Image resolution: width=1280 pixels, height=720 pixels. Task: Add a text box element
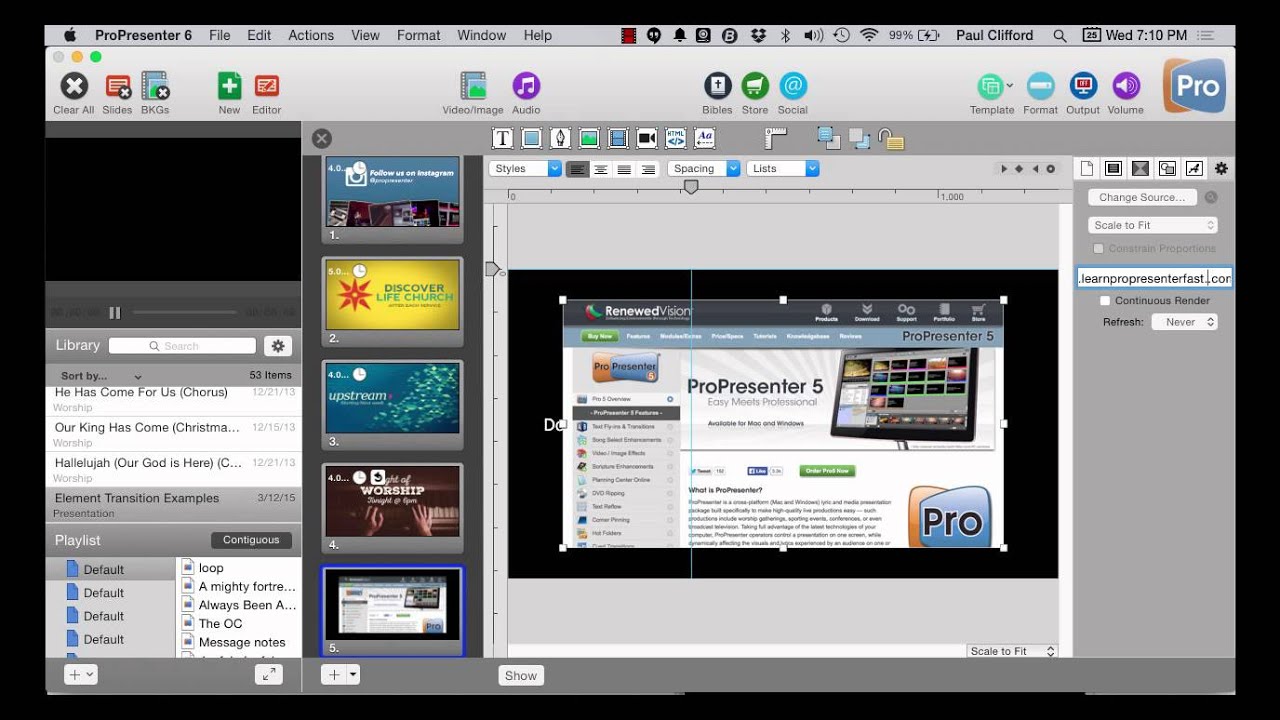(x=503, y=138)
